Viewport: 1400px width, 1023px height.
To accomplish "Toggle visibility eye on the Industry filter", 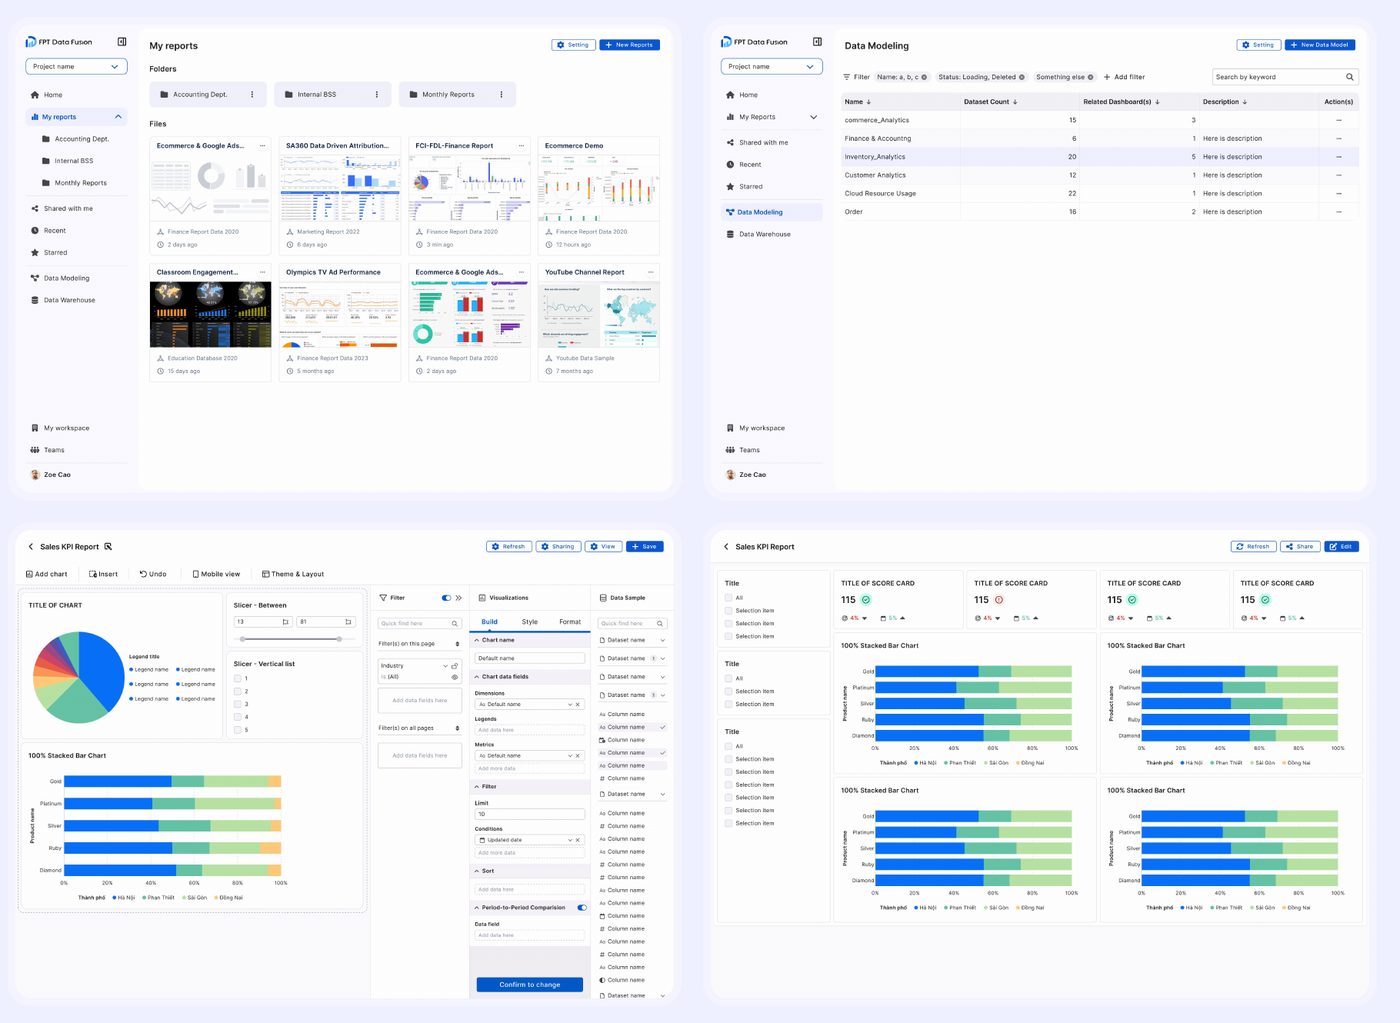I will pyautogui.click(x=455, y=677).
